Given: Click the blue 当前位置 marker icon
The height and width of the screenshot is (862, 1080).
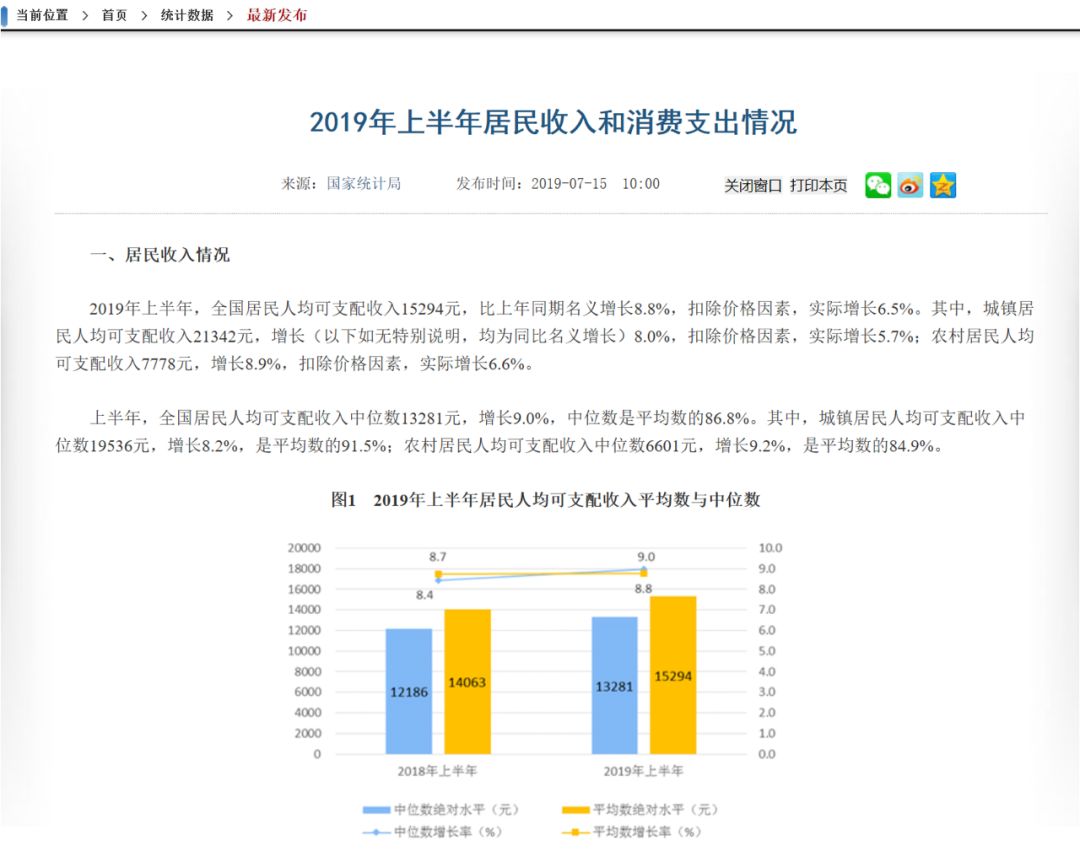Looking at the screenshot, I should 4,14.
